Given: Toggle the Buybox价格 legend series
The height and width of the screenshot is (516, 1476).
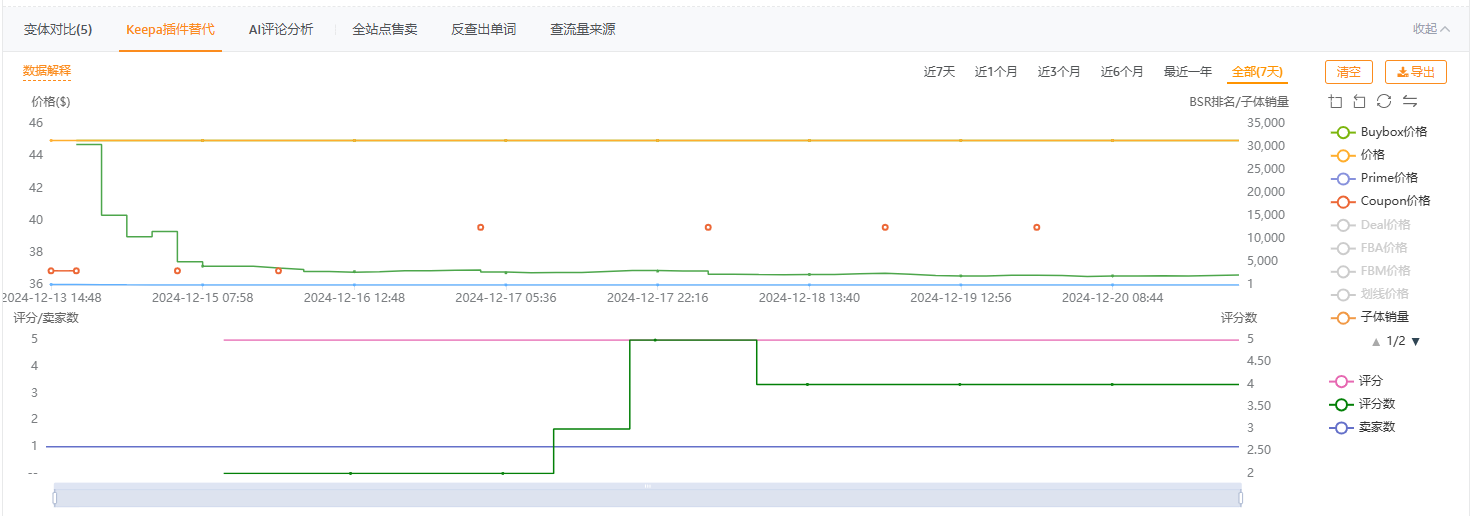Looking at the screenshot, I should coord(1378,132).
